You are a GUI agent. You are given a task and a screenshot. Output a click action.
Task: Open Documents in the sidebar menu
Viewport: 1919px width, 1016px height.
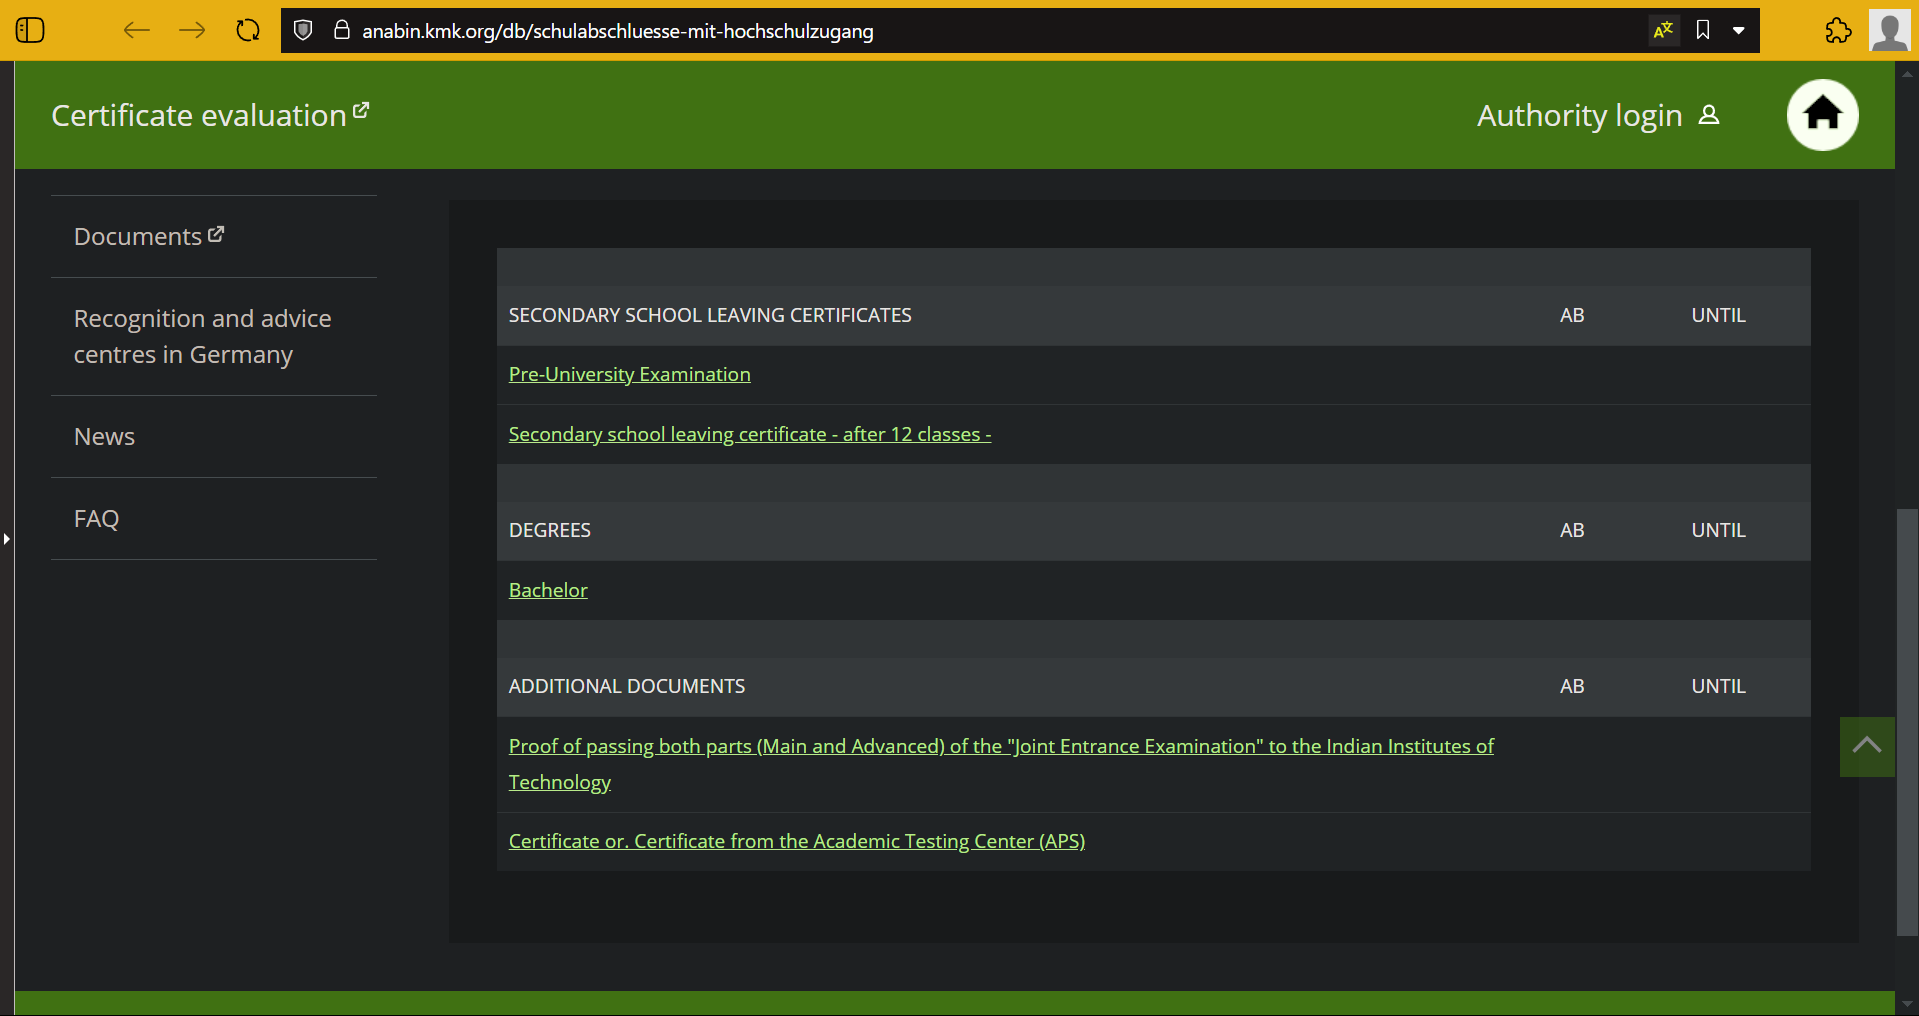tap(149, 236)
